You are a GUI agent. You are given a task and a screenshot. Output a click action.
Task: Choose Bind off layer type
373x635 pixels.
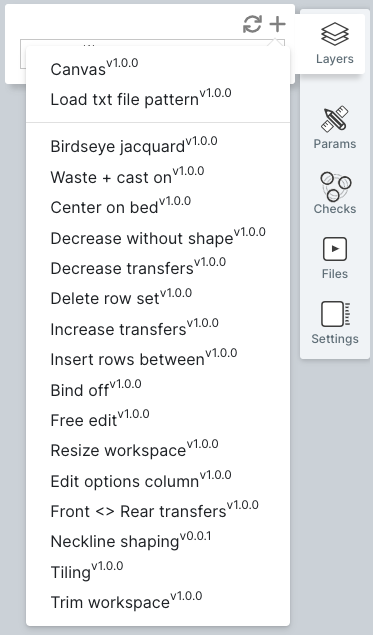click(158, 389)
